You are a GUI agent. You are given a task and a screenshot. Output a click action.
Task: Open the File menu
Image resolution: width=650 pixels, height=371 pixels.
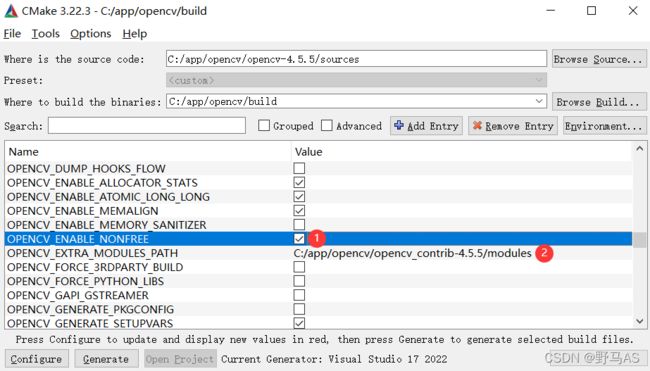12,34
